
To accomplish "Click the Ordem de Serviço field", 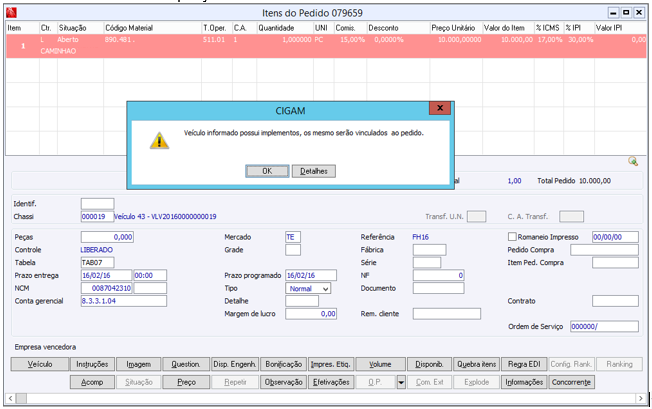I will pos(605,326).
